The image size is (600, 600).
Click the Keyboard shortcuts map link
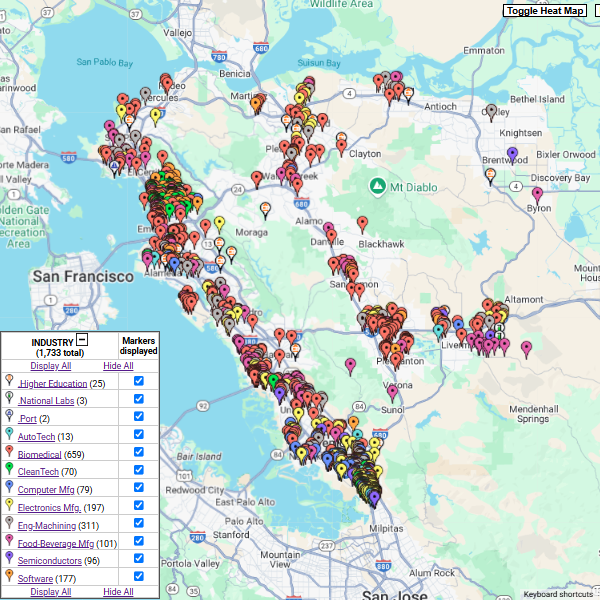(x=559, y=594)
